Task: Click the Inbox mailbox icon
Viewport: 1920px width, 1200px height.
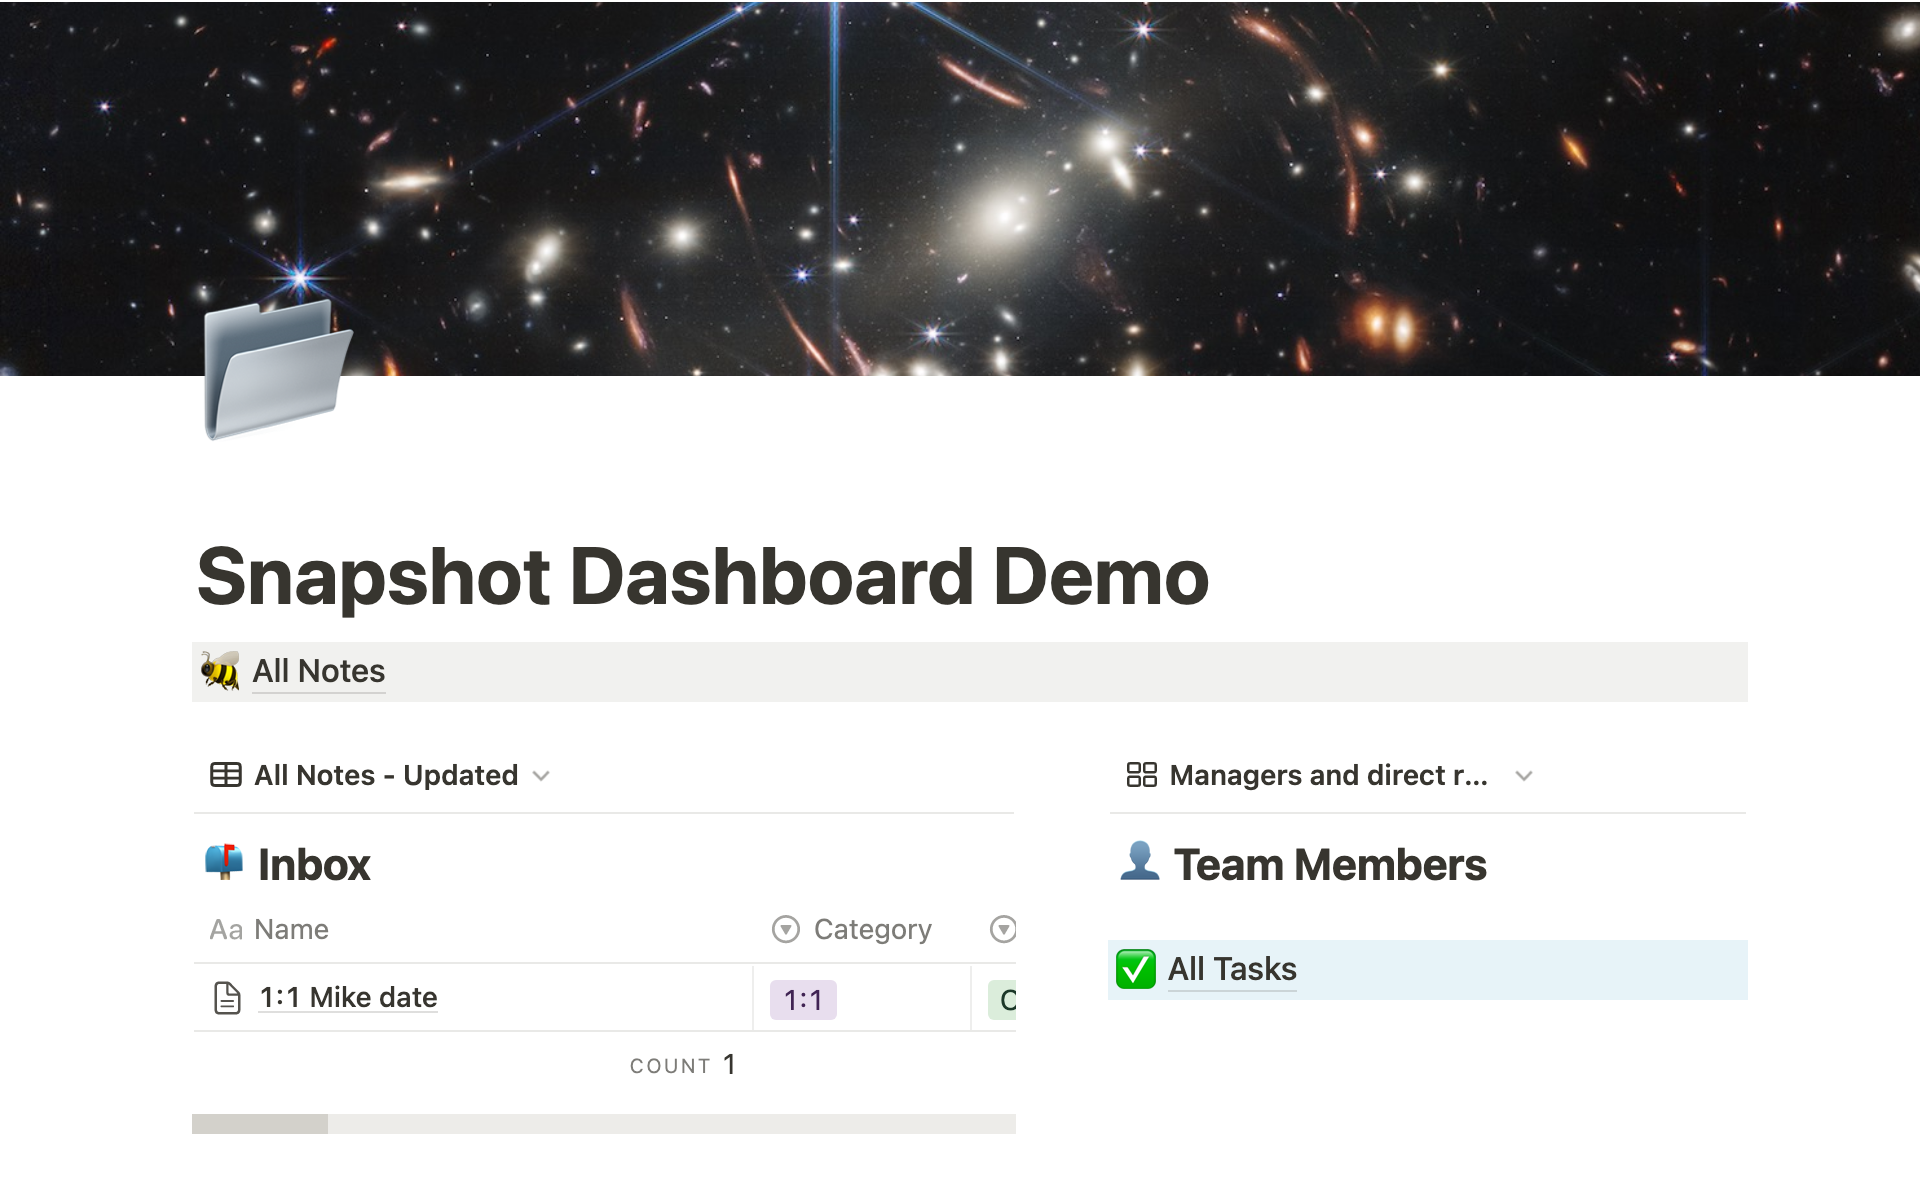Action: point(224,862)
